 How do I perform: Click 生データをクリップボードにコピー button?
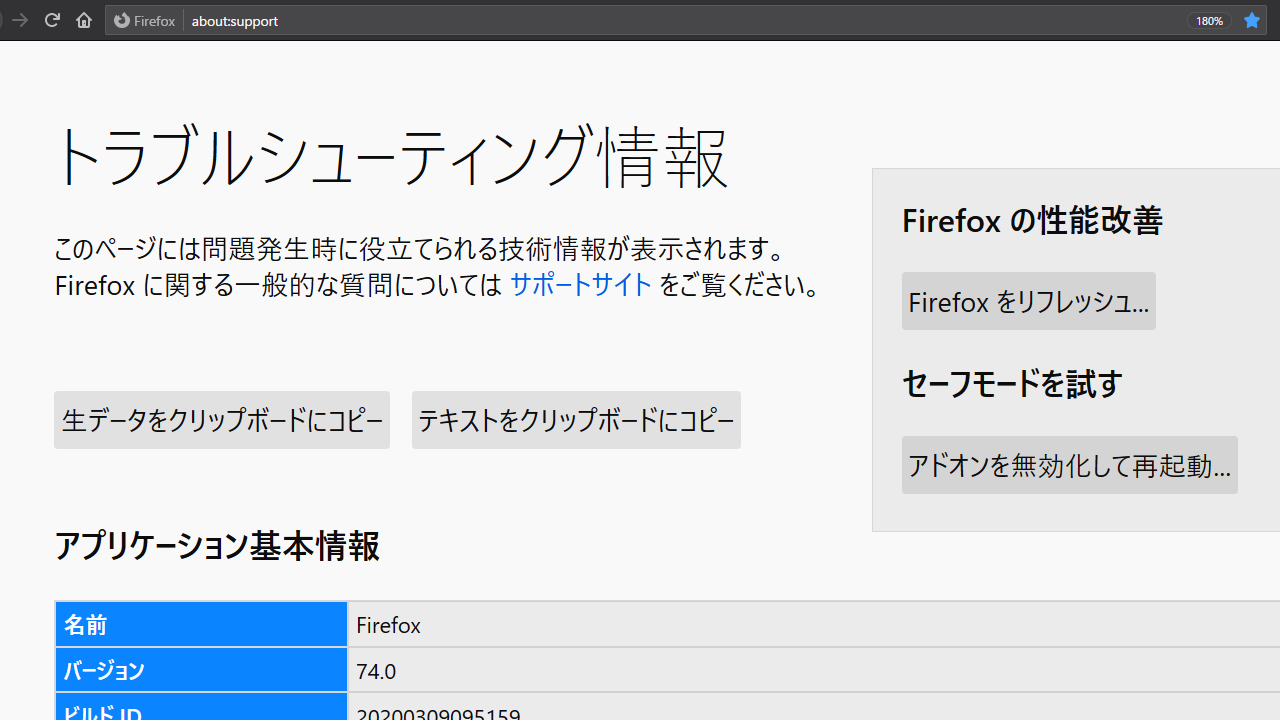coord(222,420)
